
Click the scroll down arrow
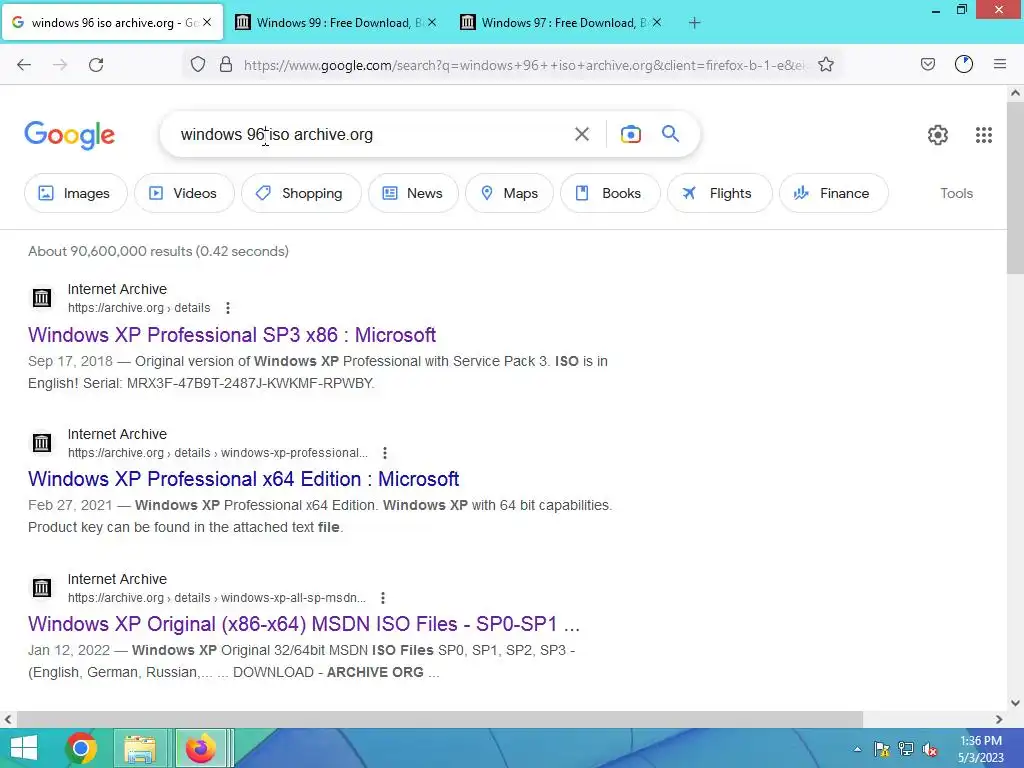tap(1015, 703)
